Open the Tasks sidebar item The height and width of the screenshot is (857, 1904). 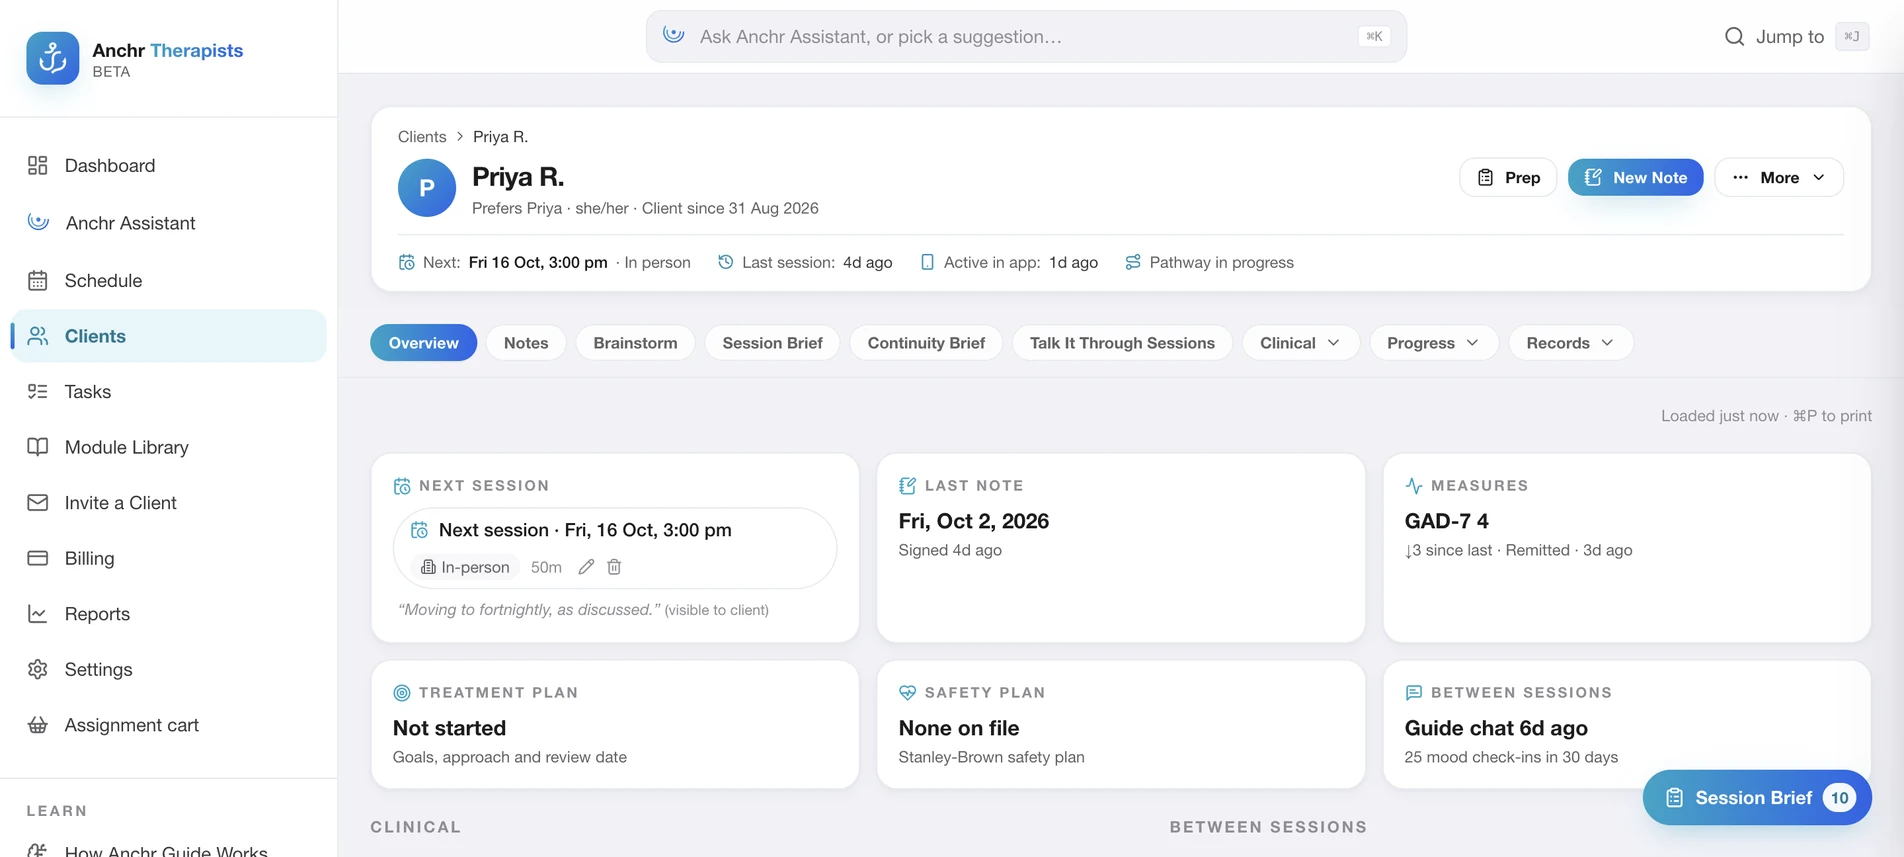[88, 392]
